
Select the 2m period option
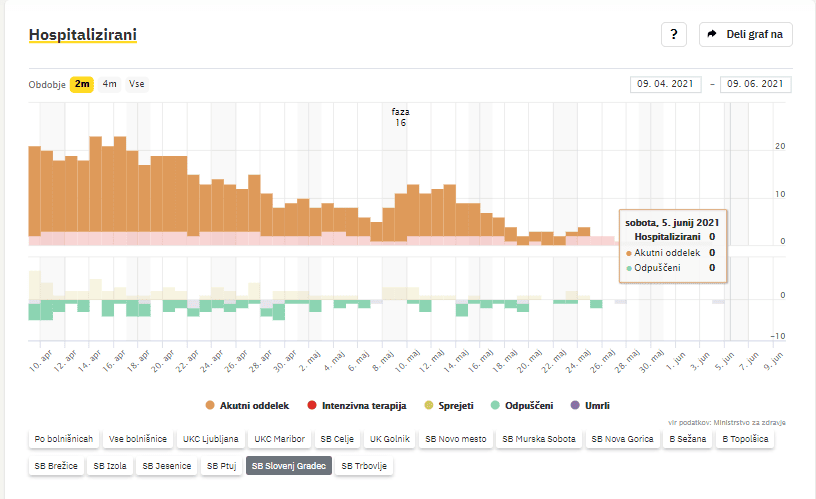[x=81, y=84]
